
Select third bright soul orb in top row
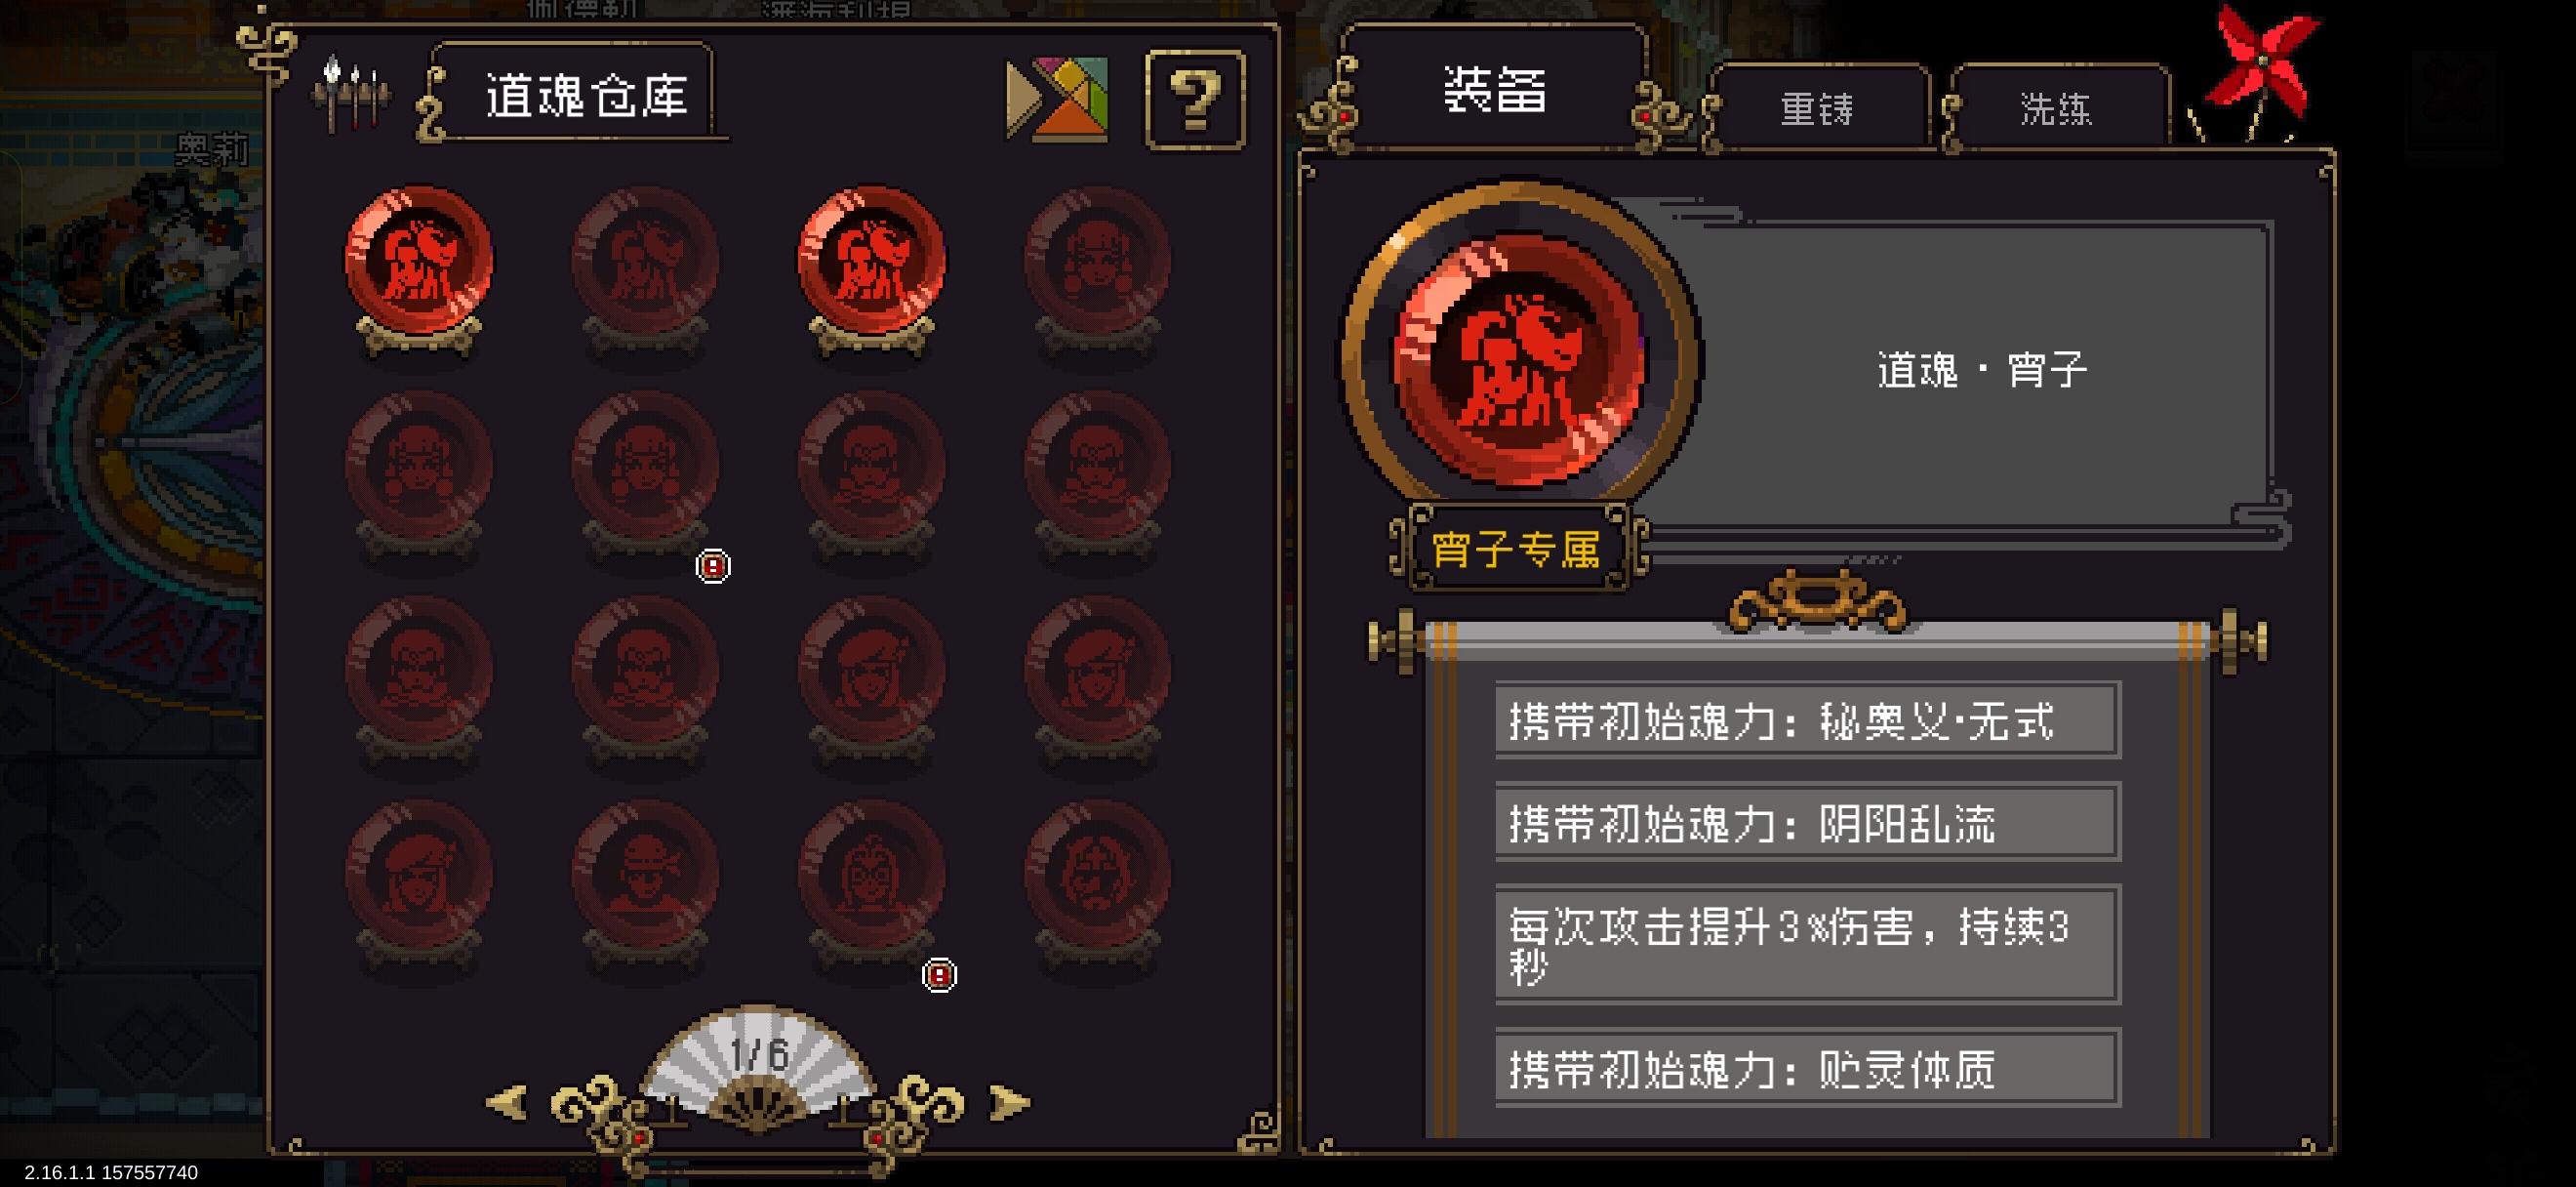pos(871,270)
